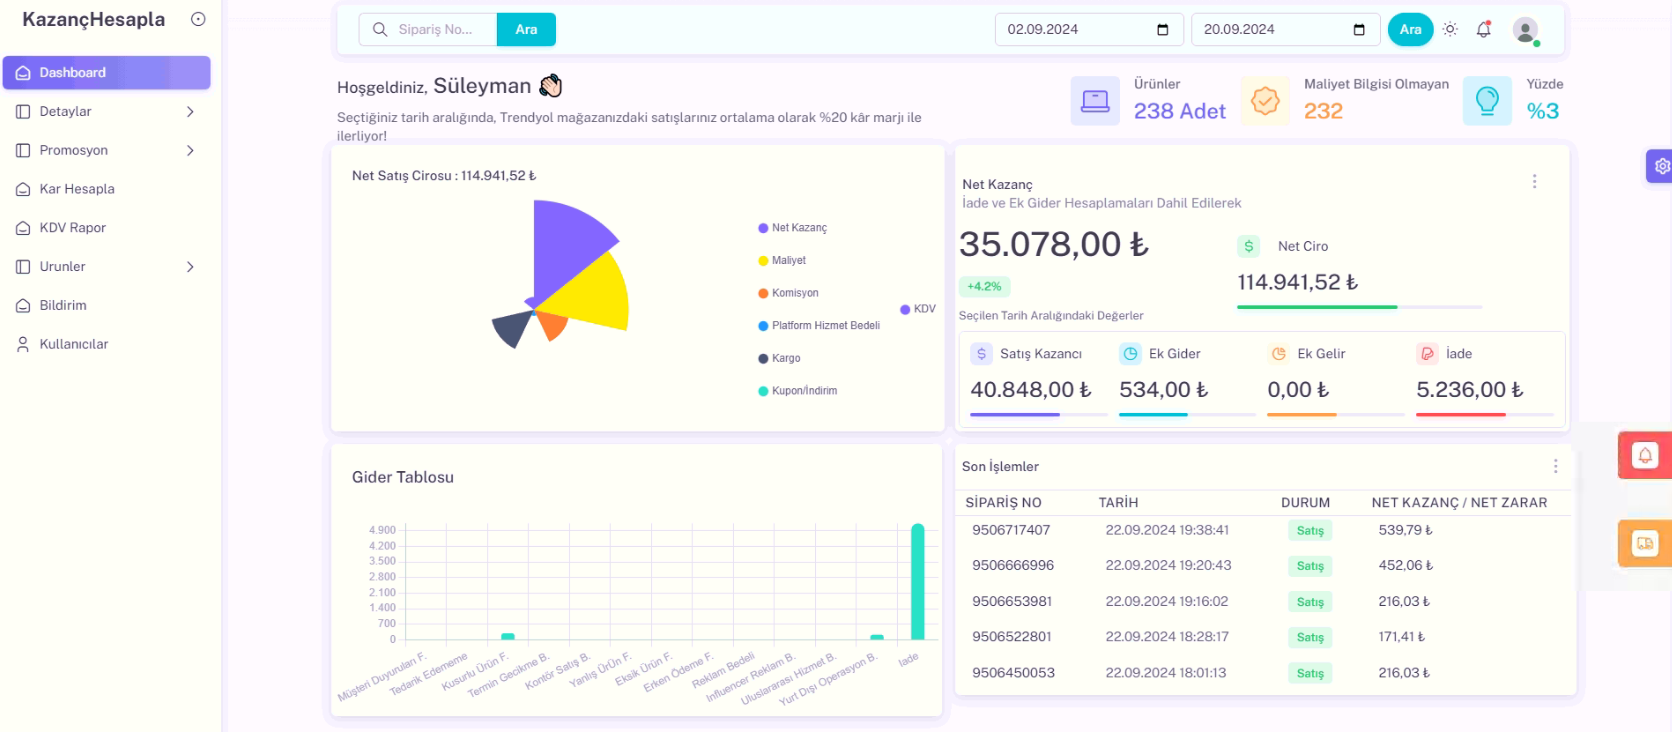Toggle light/dark theme sun icon
This screenshot has width=1672, height=732.
pyautogui.click(x=1450, y=29)
